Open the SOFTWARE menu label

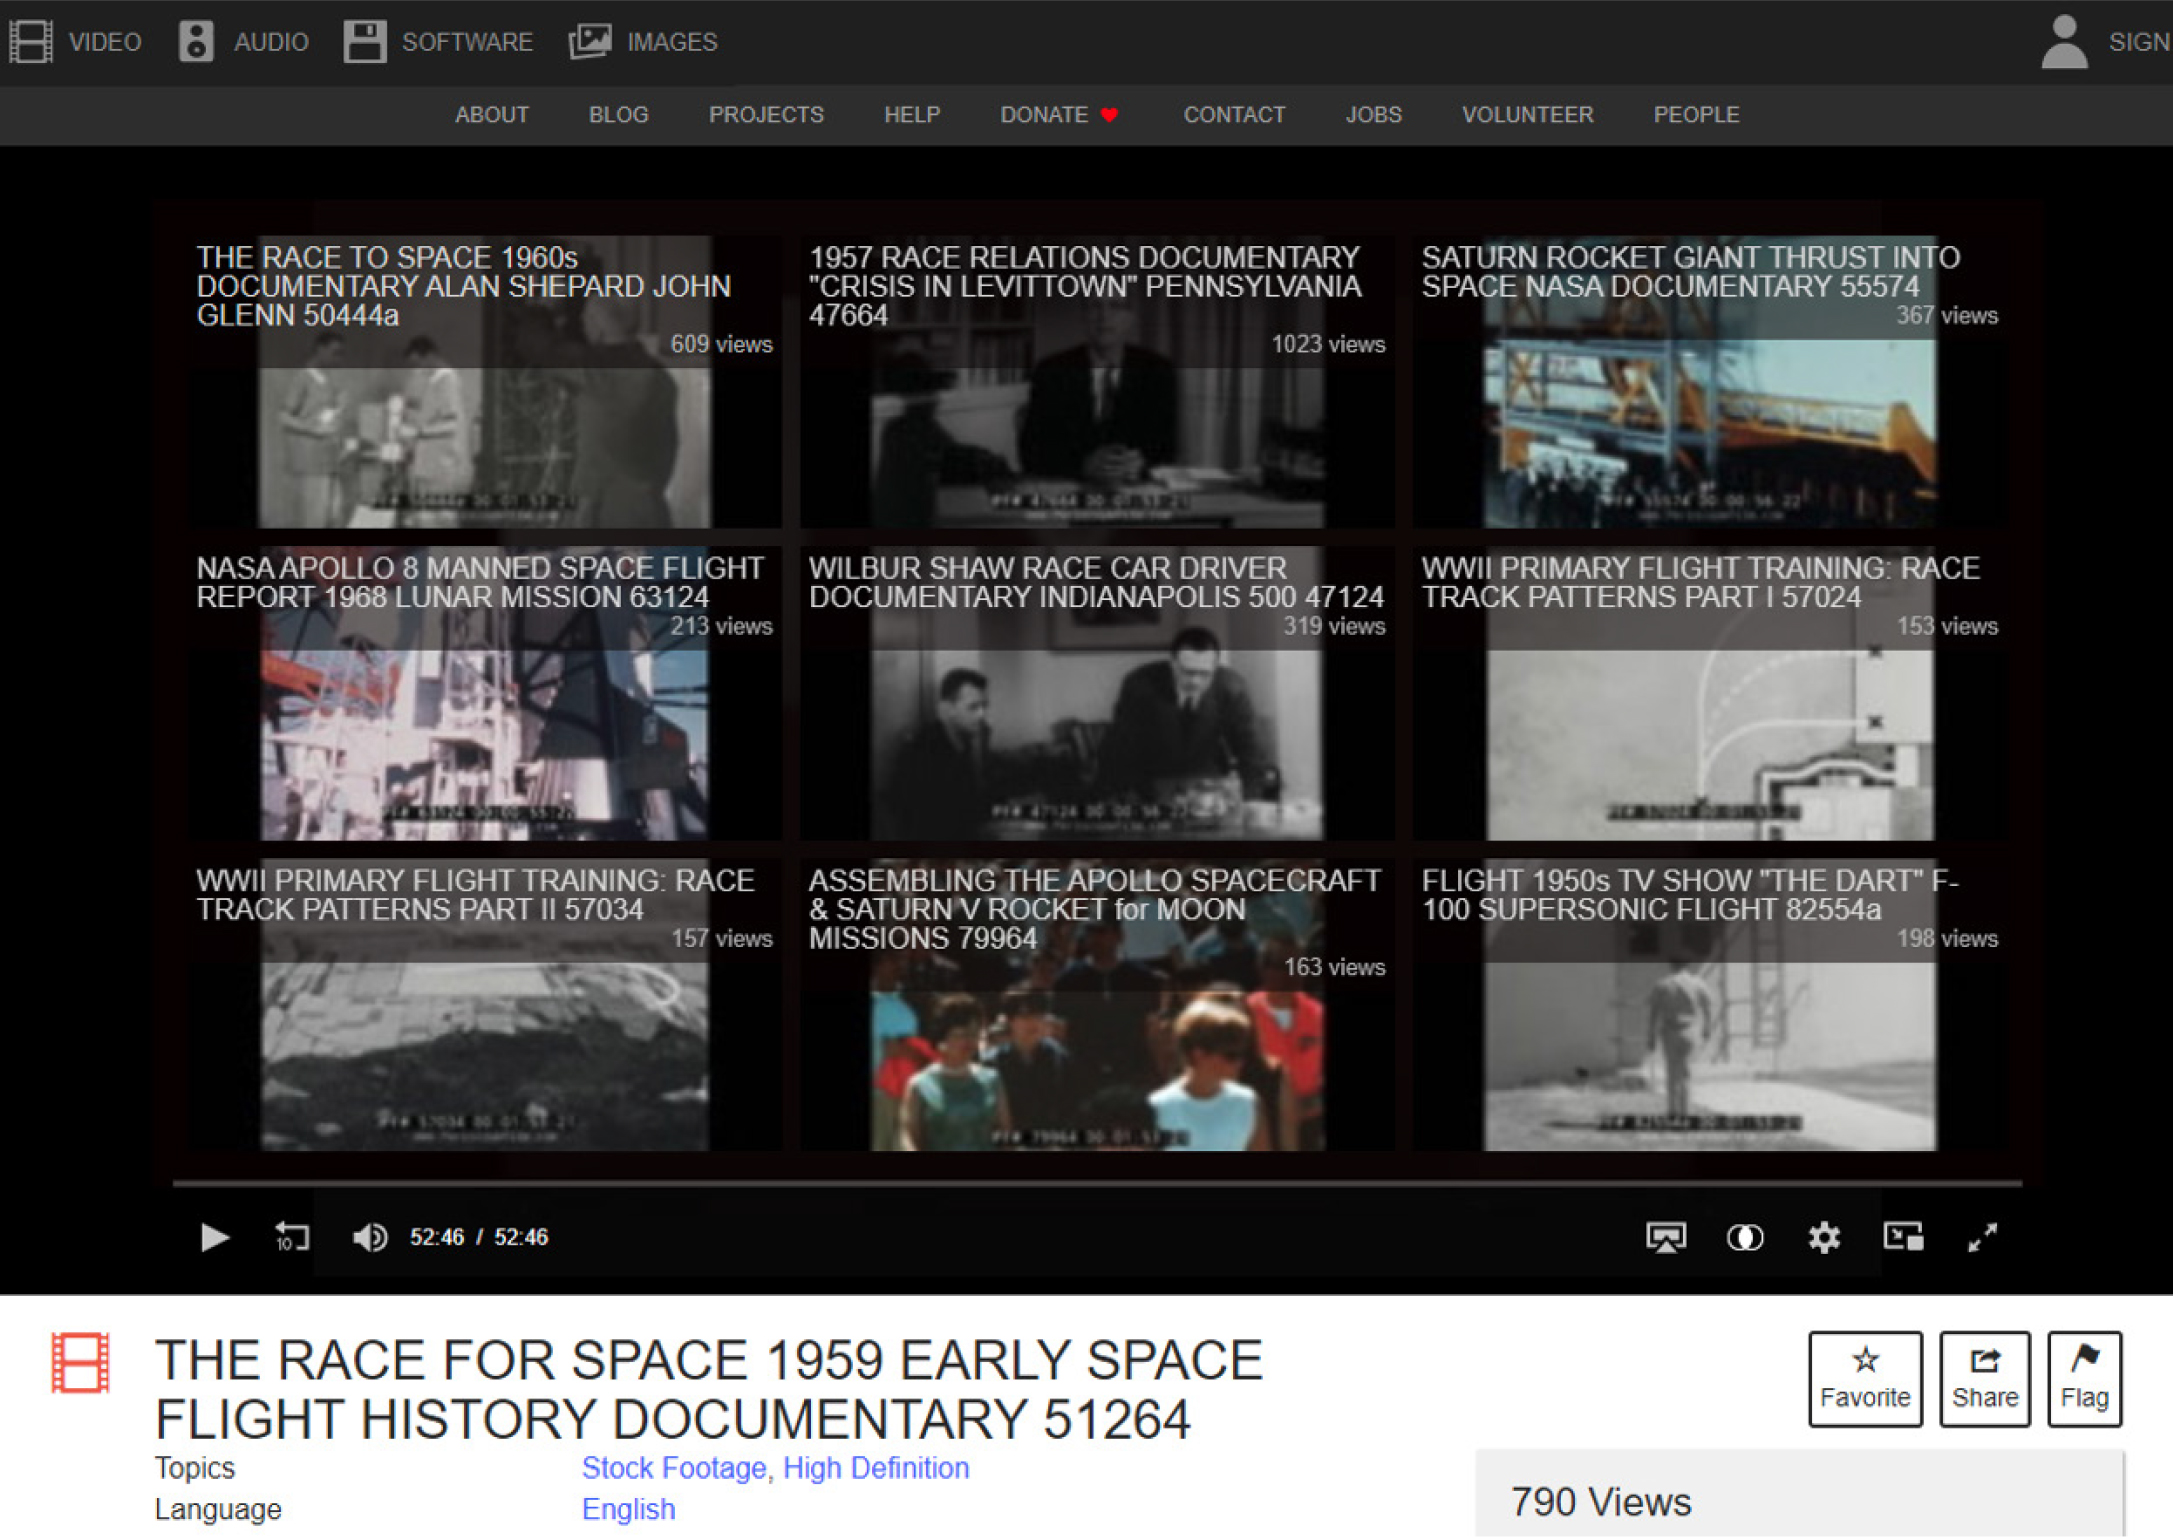467,42
